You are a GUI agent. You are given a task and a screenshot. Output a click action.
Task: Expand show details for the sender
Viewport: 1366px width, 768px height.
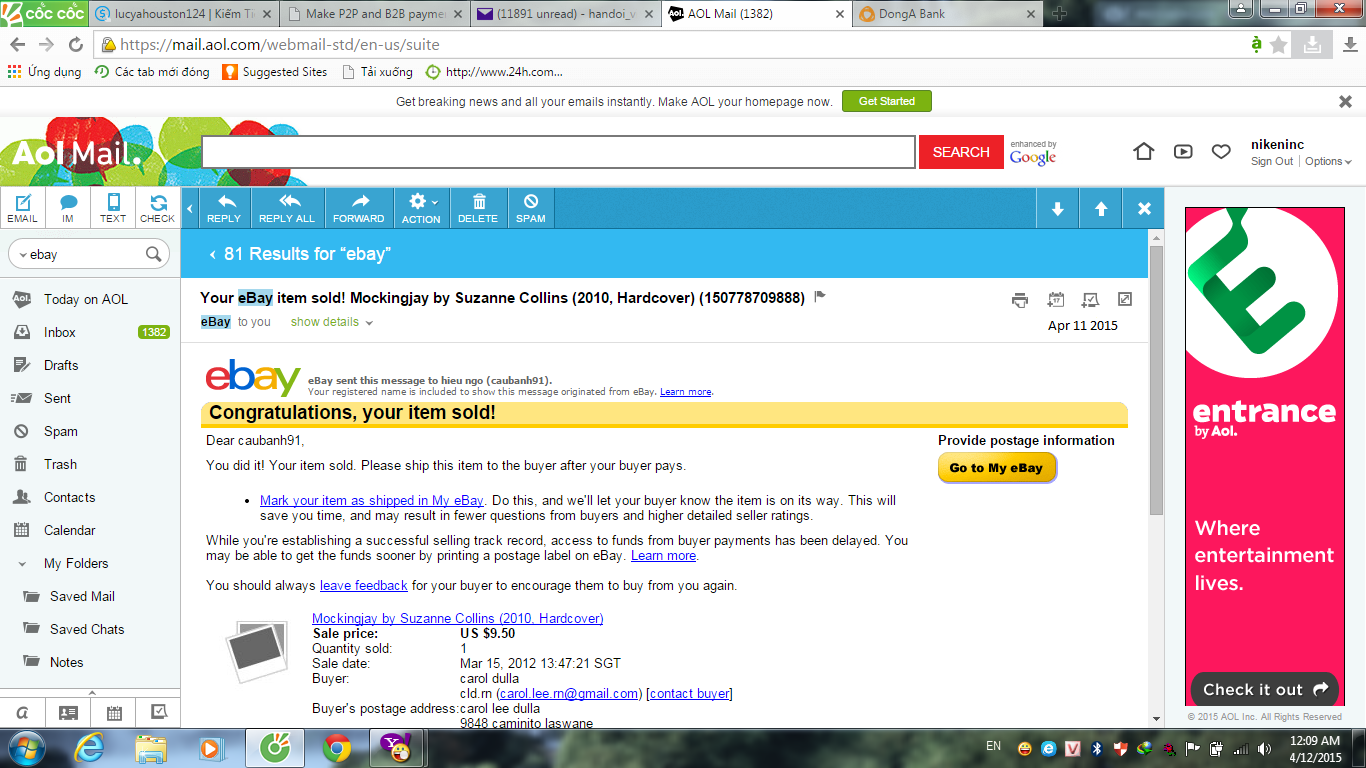(331, 322)
